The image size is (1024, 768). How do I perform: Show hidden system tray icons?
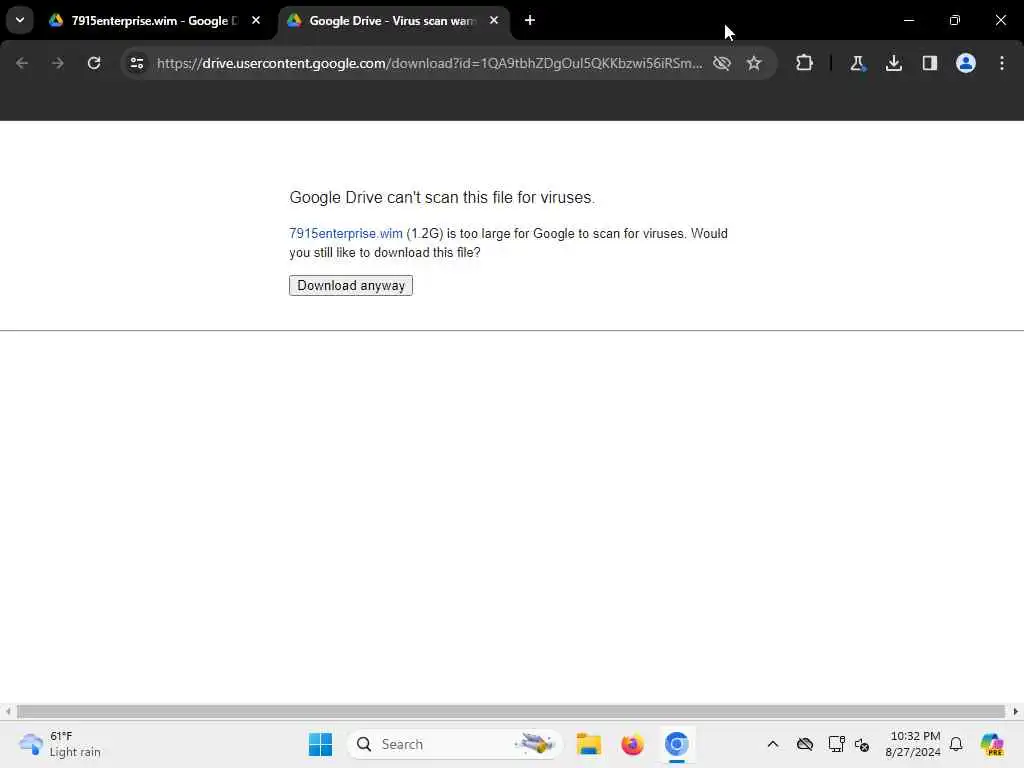(773, 744)
